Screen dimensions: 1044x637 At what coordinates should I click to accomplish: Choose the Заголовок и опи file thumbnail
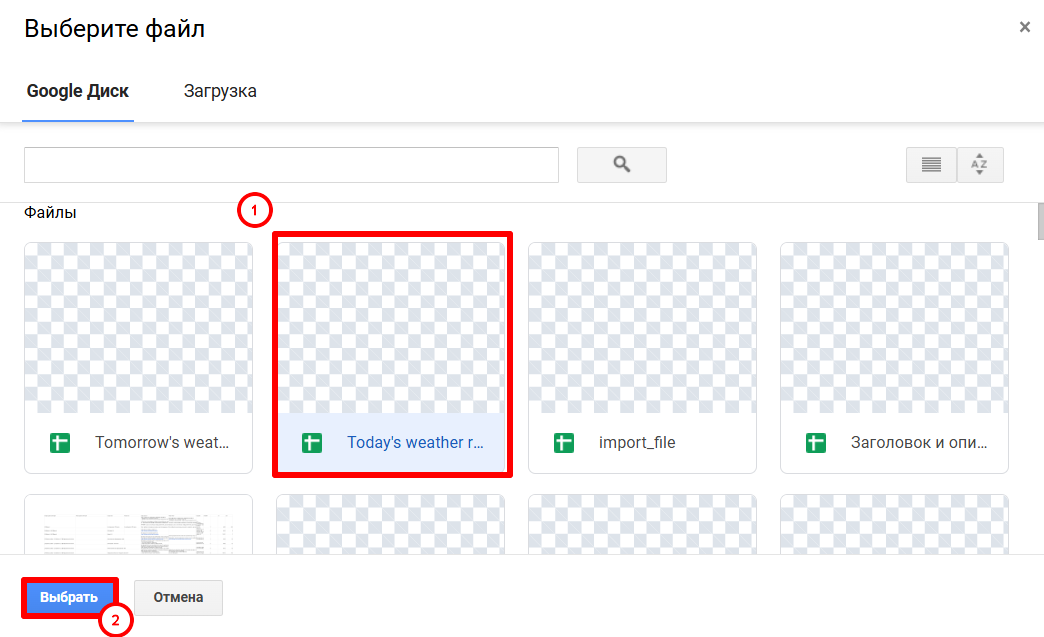[x=894, y=328]
